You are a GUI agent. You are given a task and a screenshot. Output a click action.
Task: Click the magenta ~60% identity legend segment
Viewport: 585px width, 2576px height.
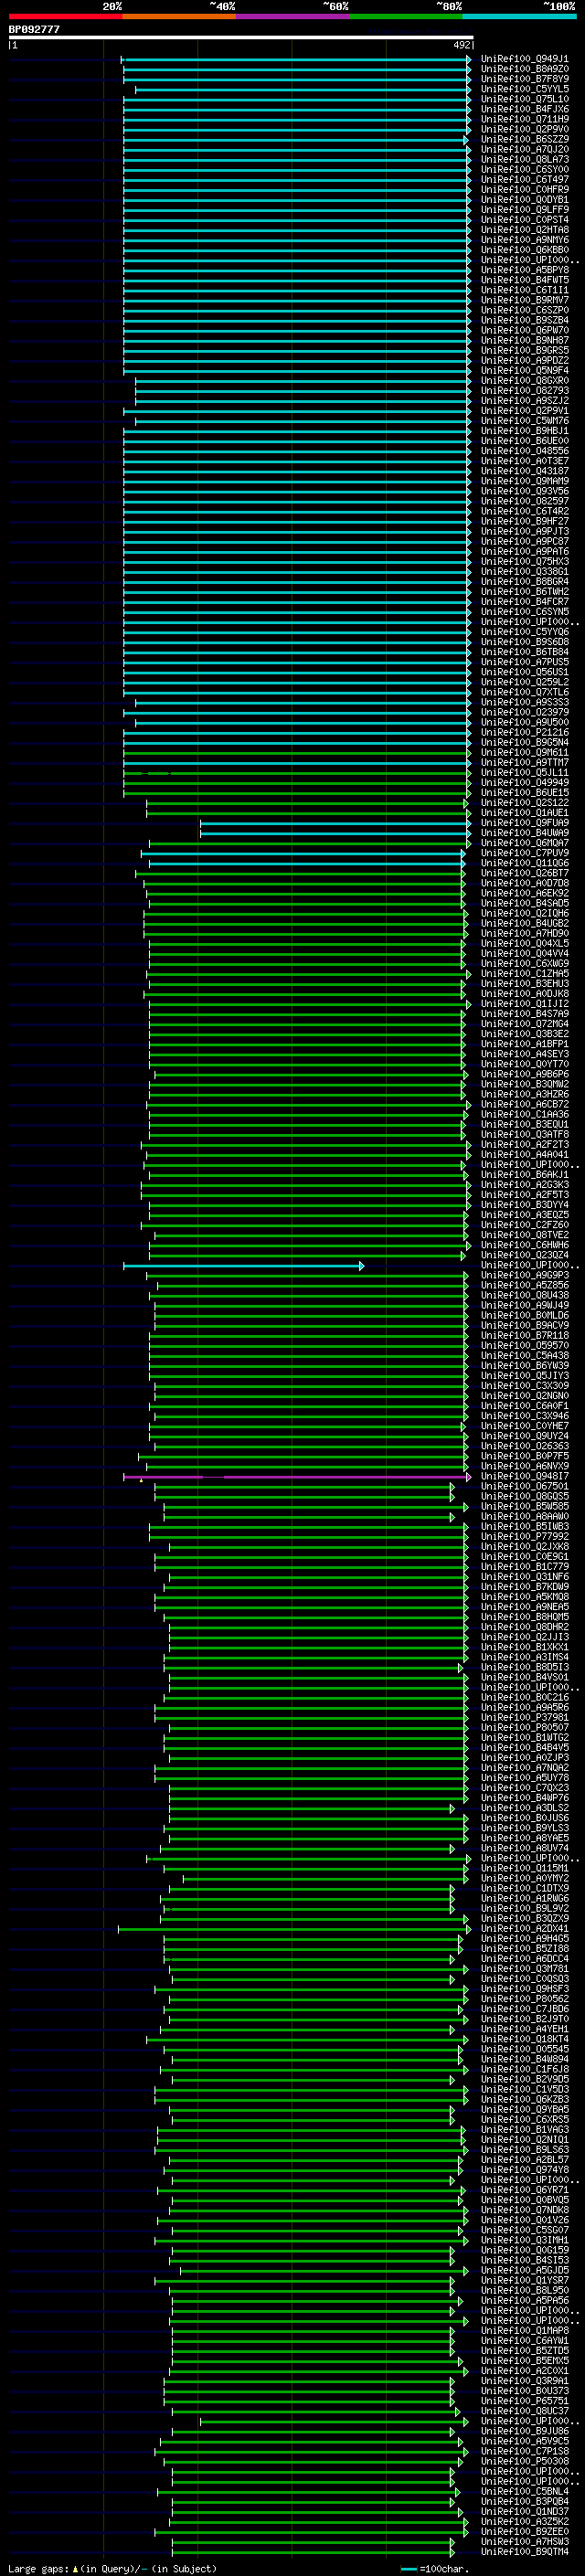pos(293,16)
